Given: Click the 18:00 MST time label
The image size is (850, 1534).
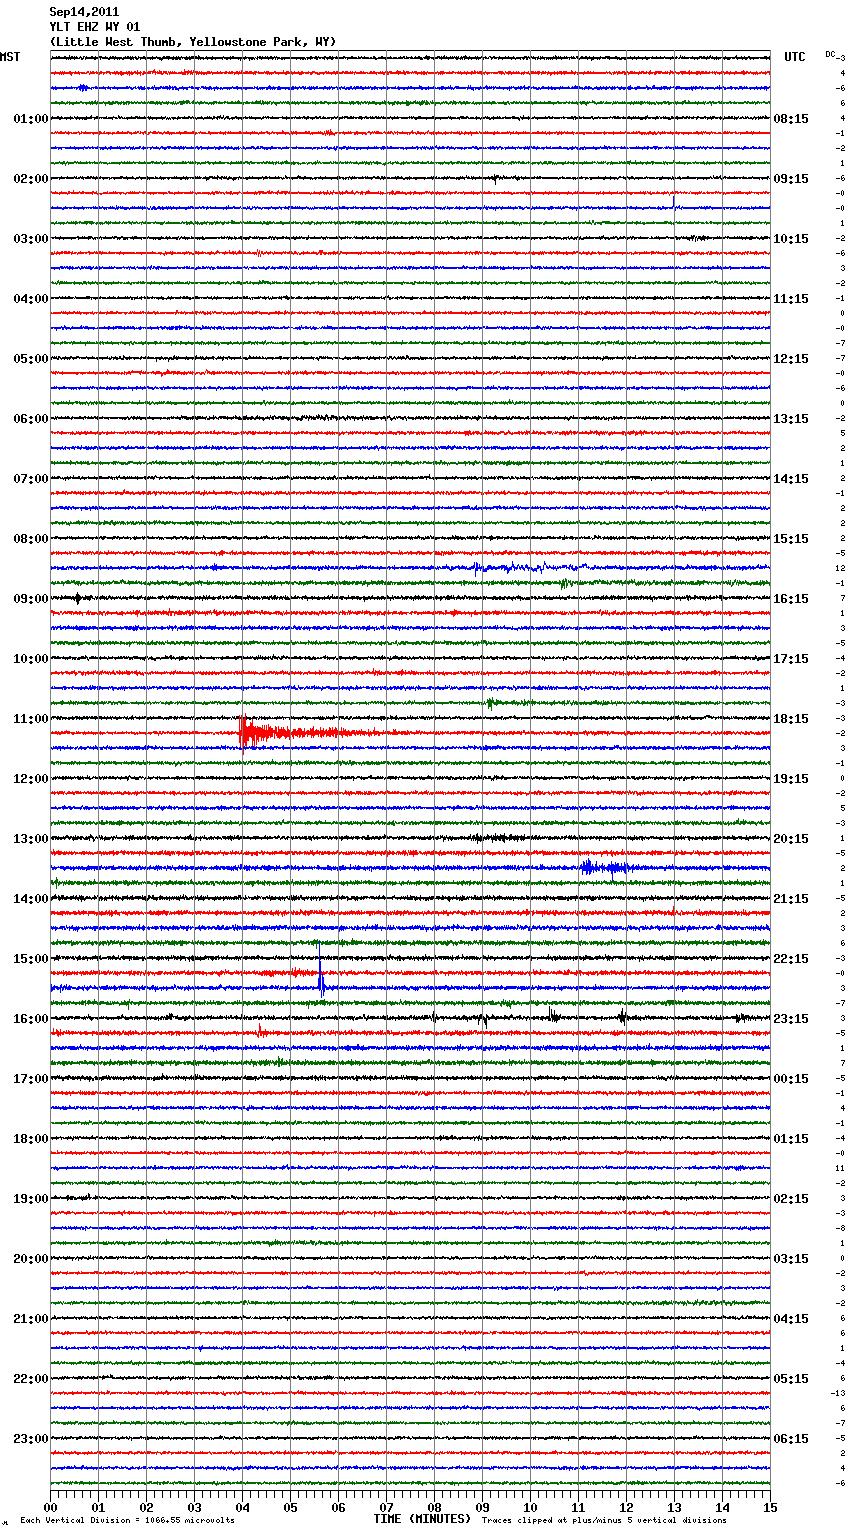Looking at the screenshot, I should 31,1139.
